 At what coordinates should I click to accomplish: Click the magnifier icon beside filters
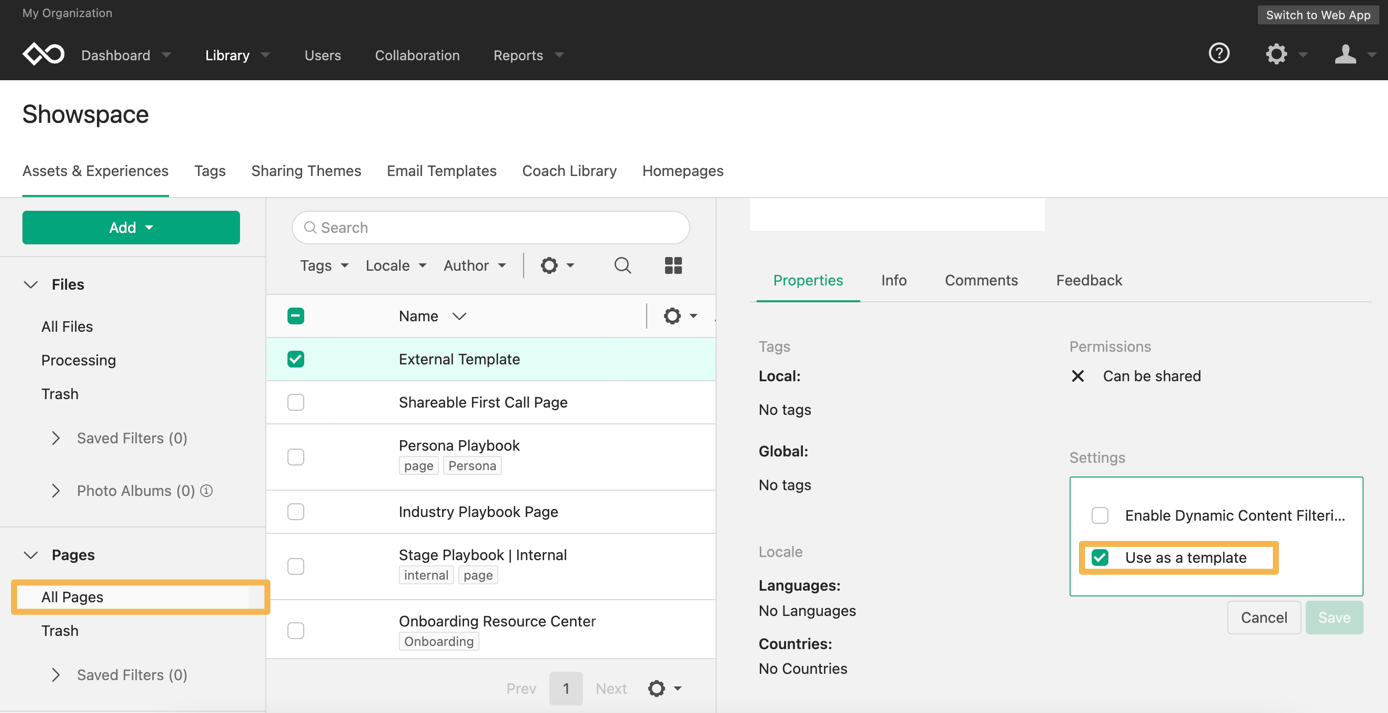[622, 265]
